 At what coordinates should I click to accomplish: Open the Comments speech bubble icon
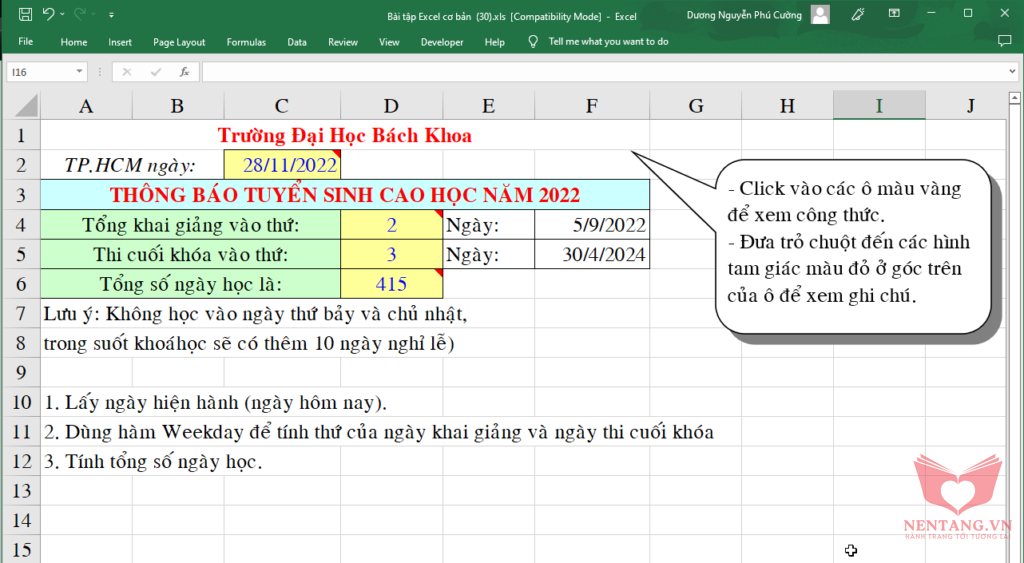click(x=1004, y=42)
